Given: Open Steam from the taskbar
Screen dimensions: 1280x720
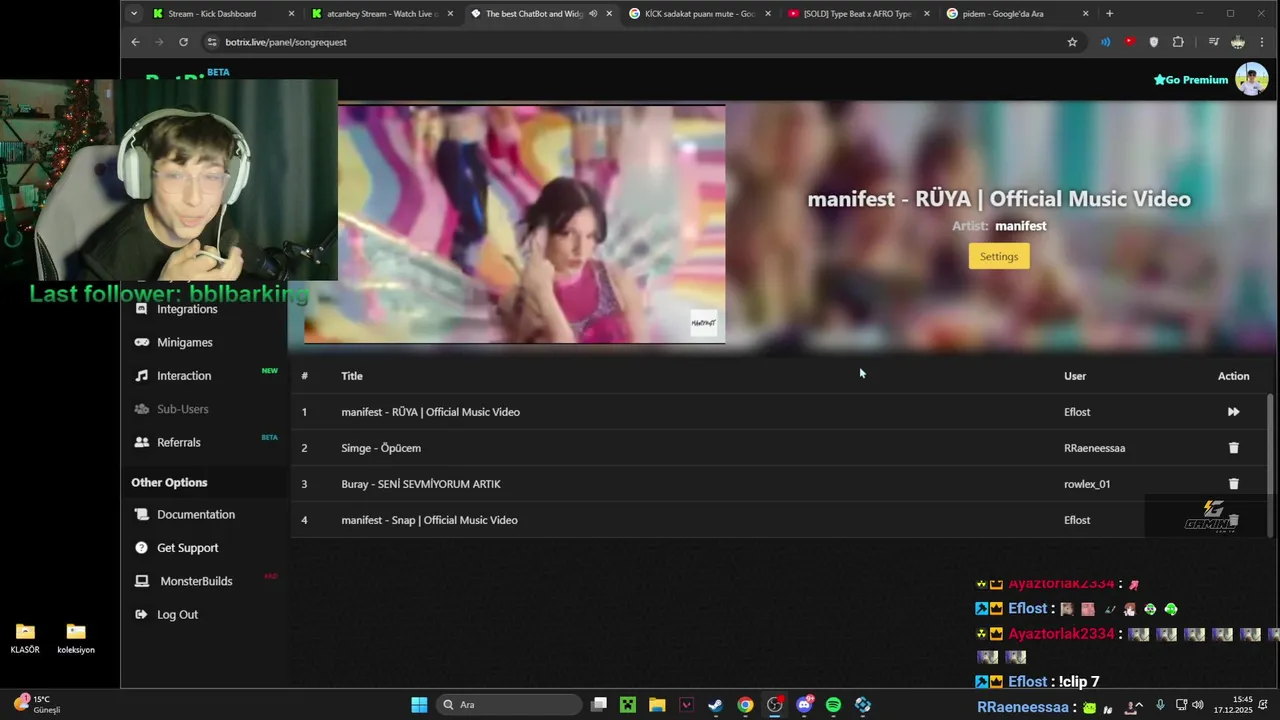Looking at the screenshot, I should [715, 705].
